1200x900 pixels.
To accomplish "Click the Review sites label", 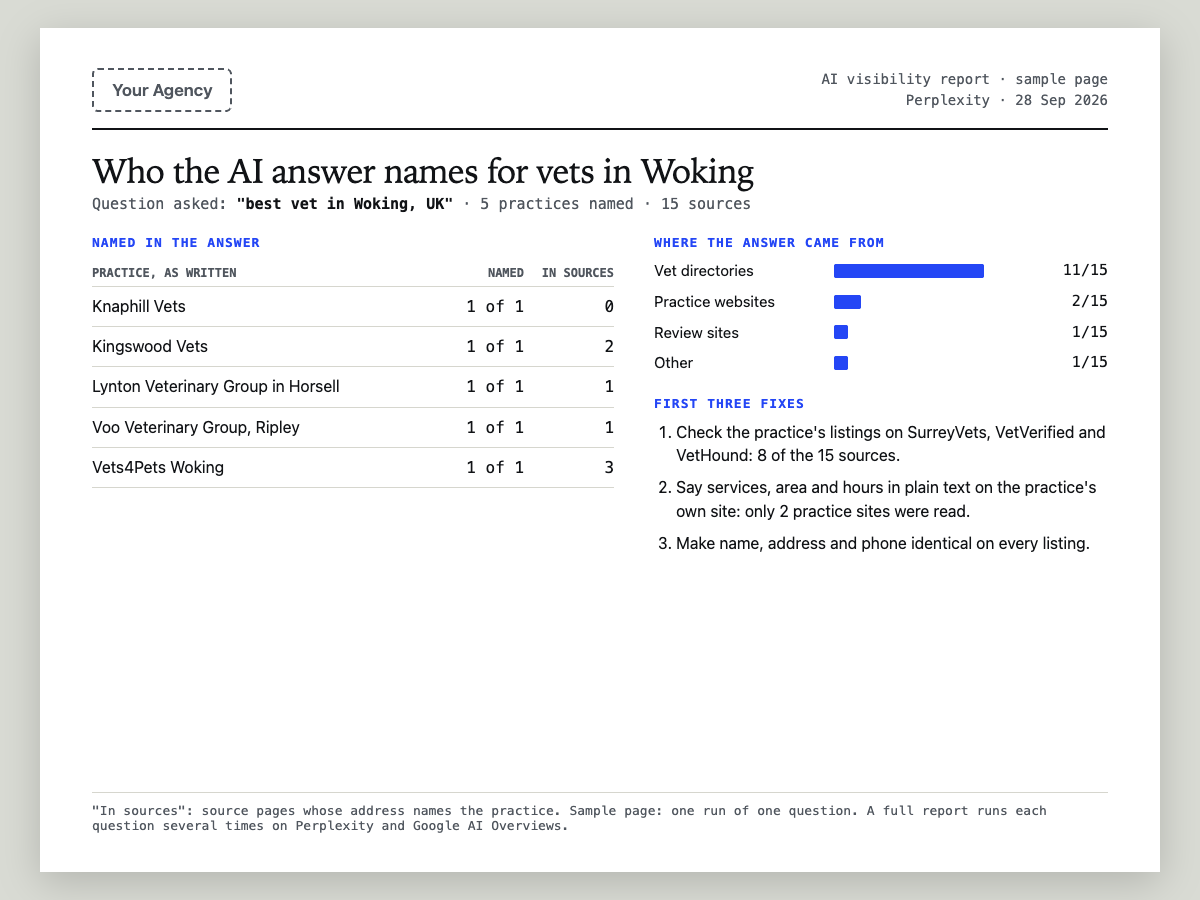I will coord(696,332).
